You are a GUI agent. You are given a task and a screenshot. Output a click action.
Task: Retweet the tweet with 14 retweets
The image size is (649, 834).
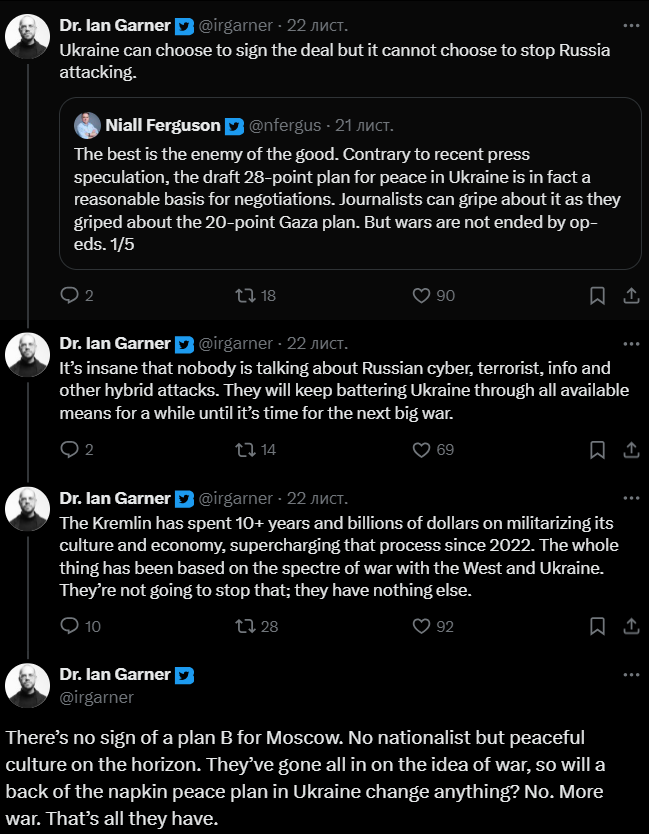243,449
